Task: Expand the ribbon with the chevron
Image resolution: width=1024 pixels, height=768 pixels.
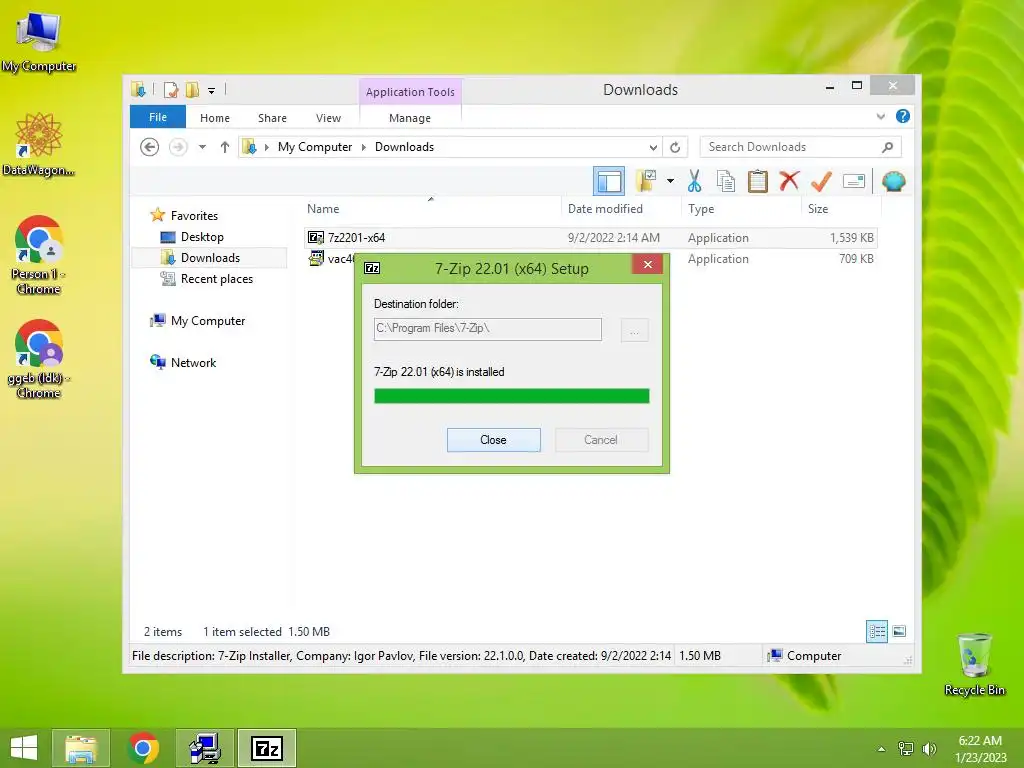Action: (880, 116)
